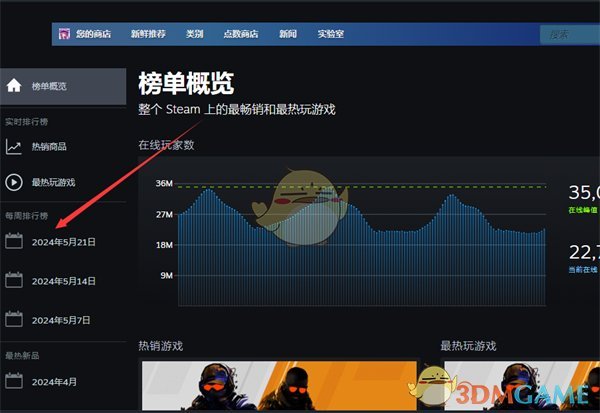Open the 2024年4月 top new releases
The image size is (600, 413).
[54, 382]
